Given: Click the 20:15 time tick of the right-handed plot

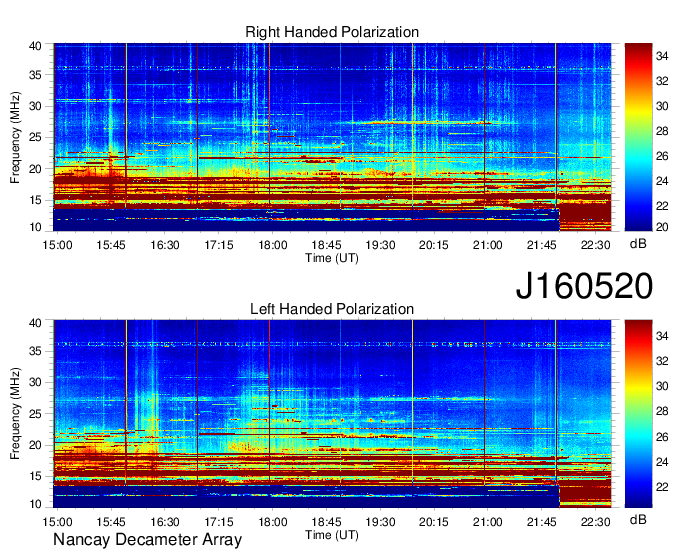Looking at the screenshot, I should [434, 245].
